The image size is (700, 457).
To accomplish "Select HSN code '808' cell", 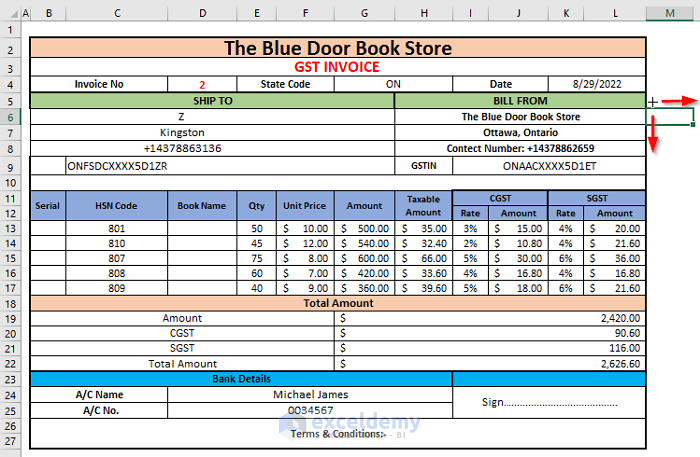I will (117, 273).
